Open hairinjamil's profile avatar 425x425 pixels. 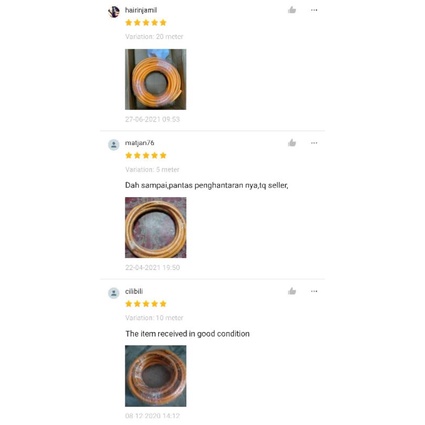pos(114,12)
